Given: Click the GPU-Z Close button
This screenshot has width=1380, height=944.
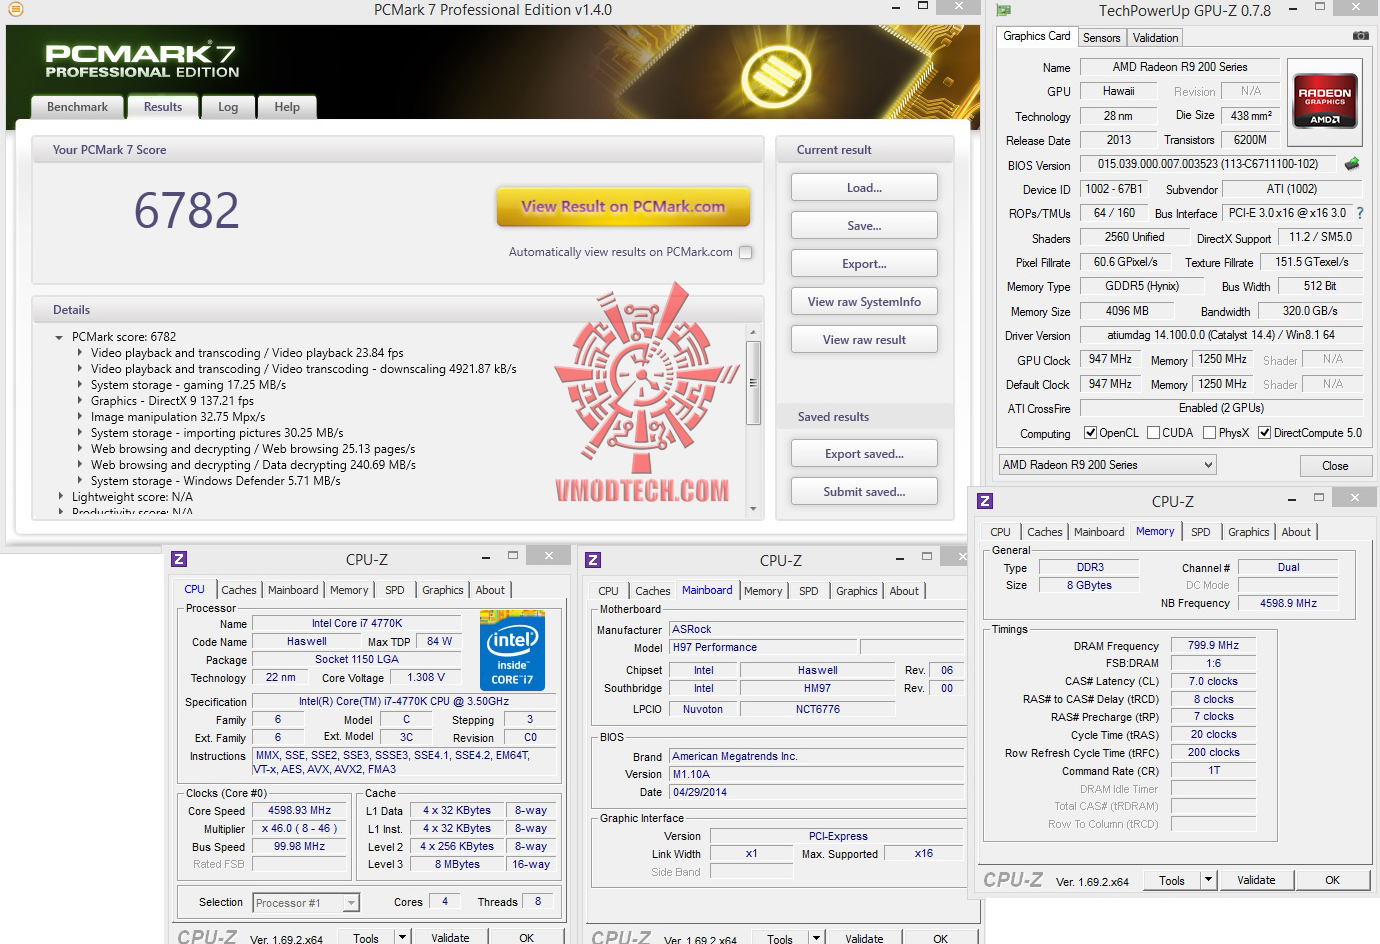Looking at the screenshot, I should (1335, 466).
